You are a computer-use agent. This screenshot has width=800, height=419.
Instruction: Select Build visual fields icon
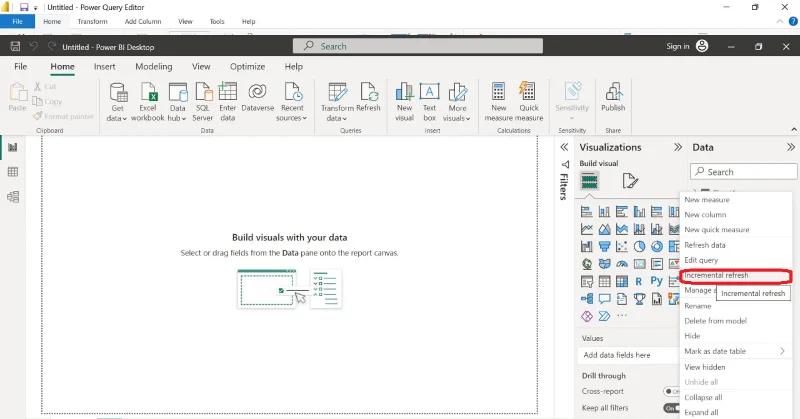click(589, 181)
